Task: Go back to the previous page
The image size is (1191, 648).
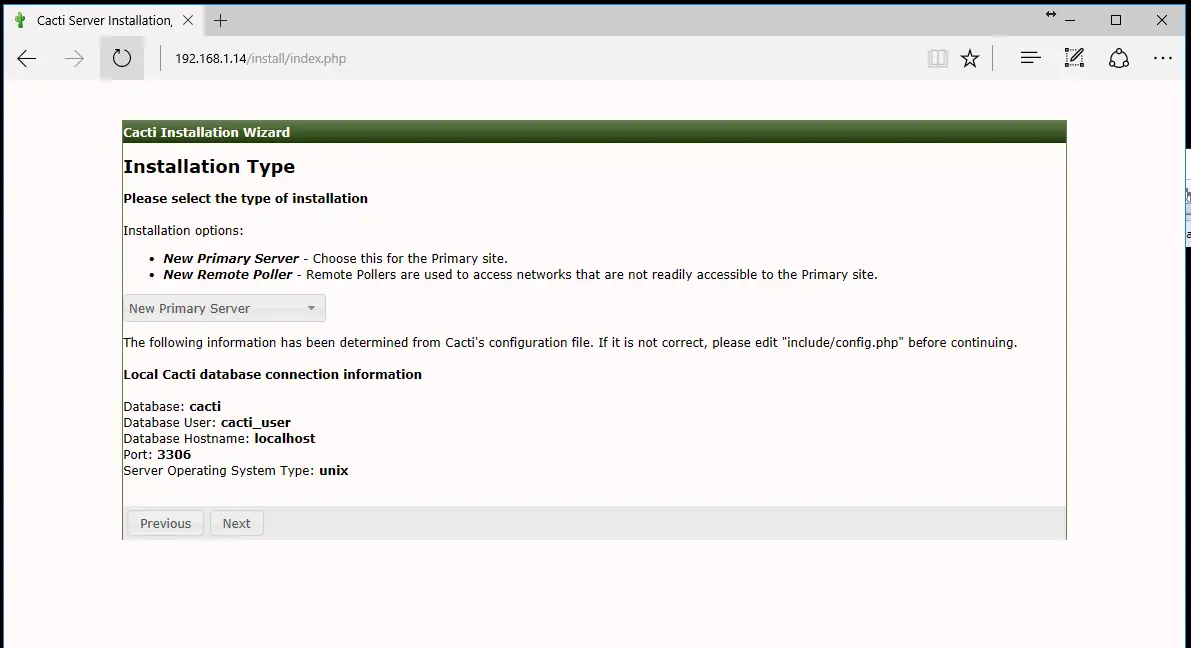Action: pos(27,58)
